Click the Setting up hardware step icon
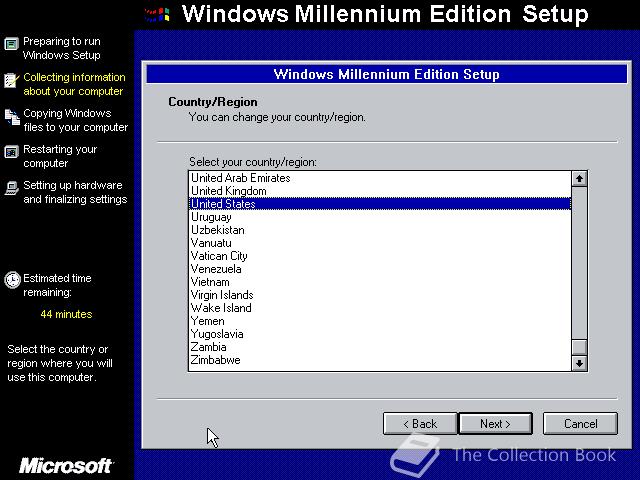 (x=11, y=188)
